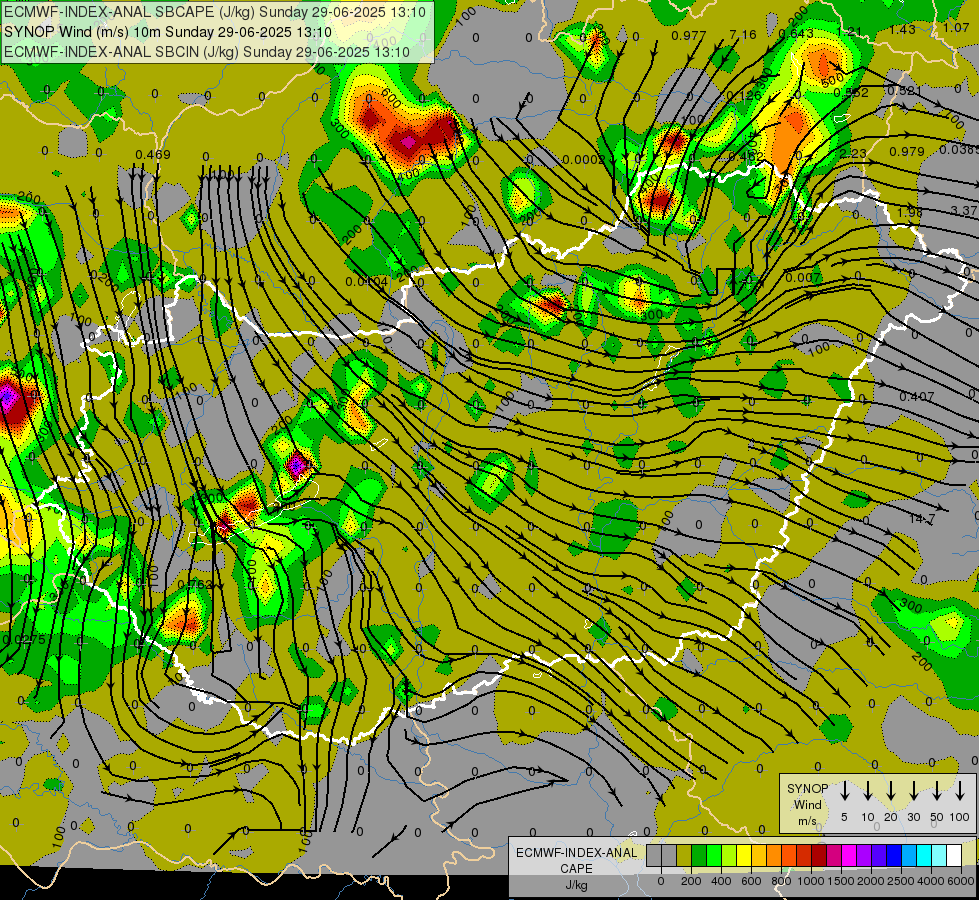979x900 pixels.
Task: Click the map value 0.0002
Action: (583, 160)
